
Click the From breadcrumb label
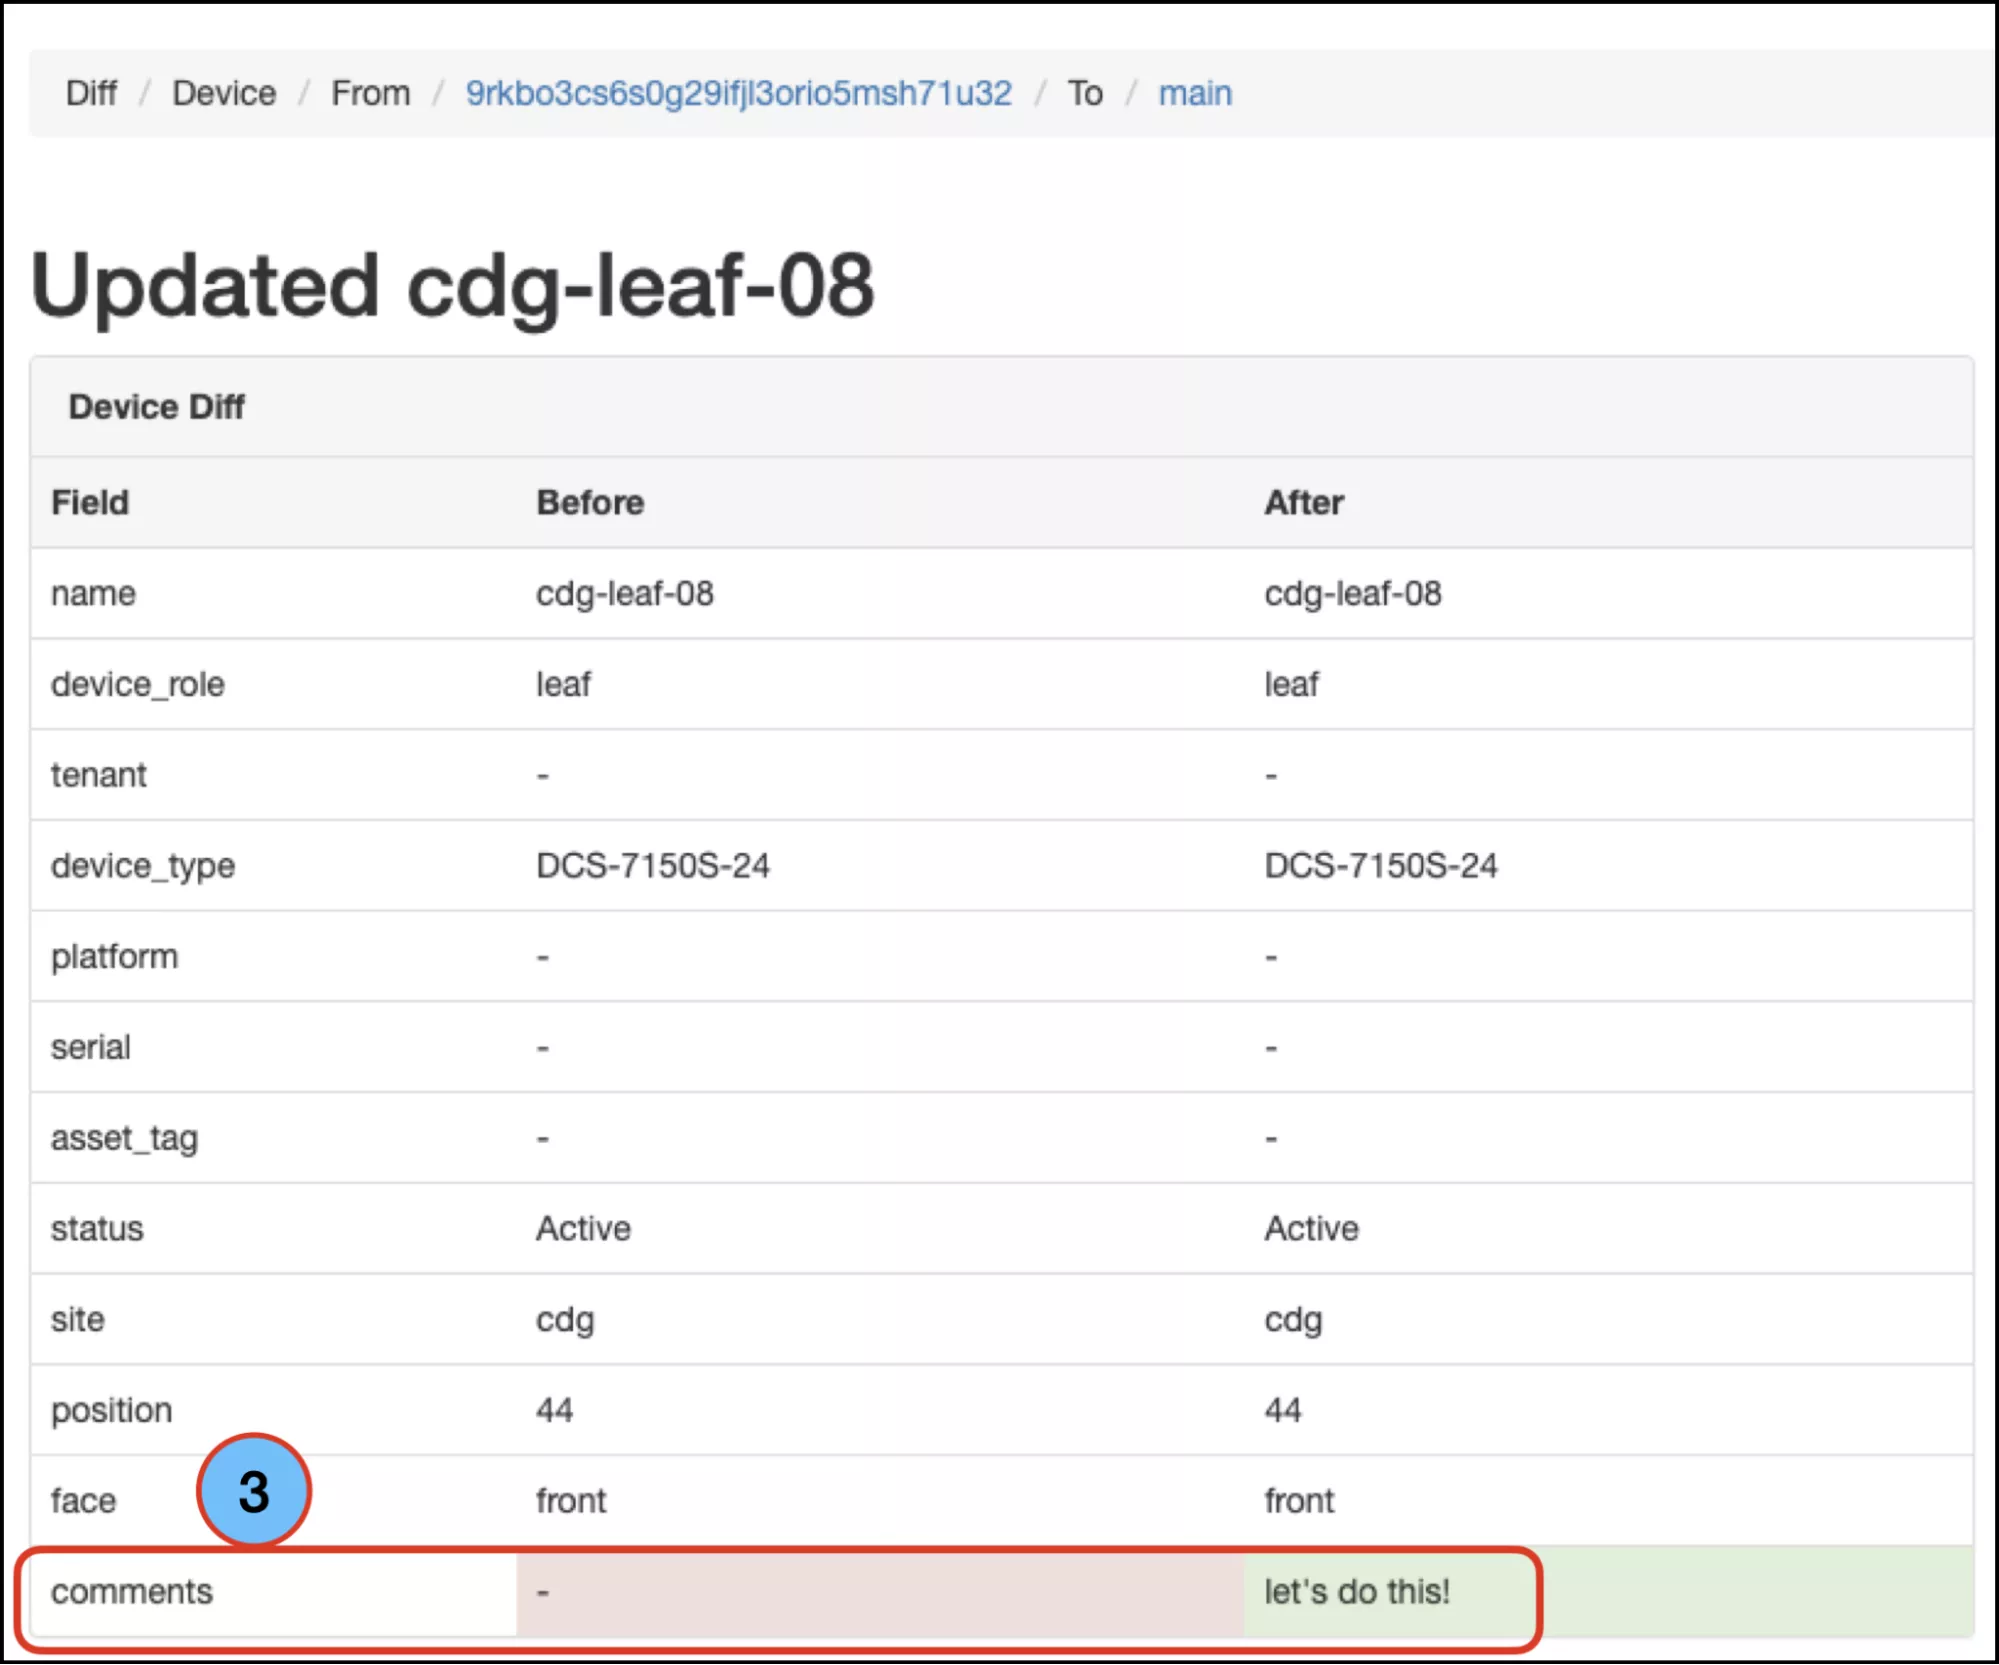pyautogui.click(x=370, y=93)
